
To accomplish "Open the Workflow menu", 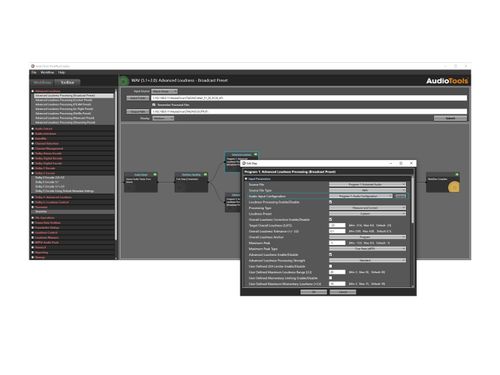I will point(47,72).
